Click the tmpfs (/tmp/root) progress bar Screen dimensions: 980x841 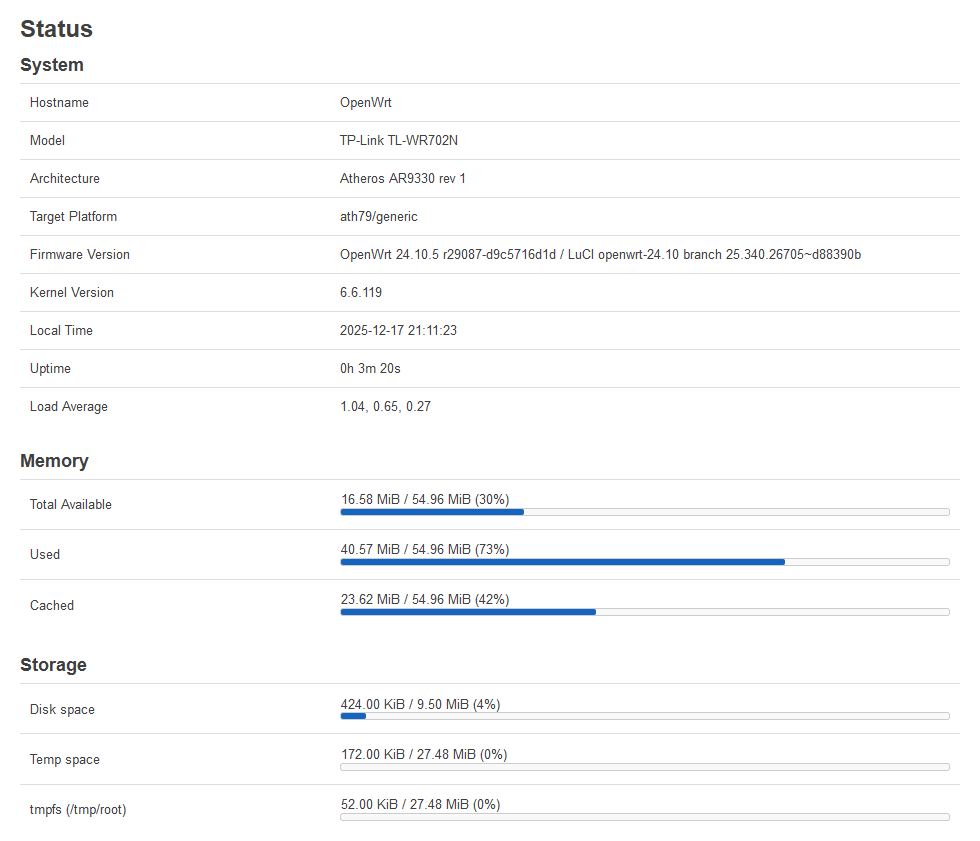(x=644, y=817)
